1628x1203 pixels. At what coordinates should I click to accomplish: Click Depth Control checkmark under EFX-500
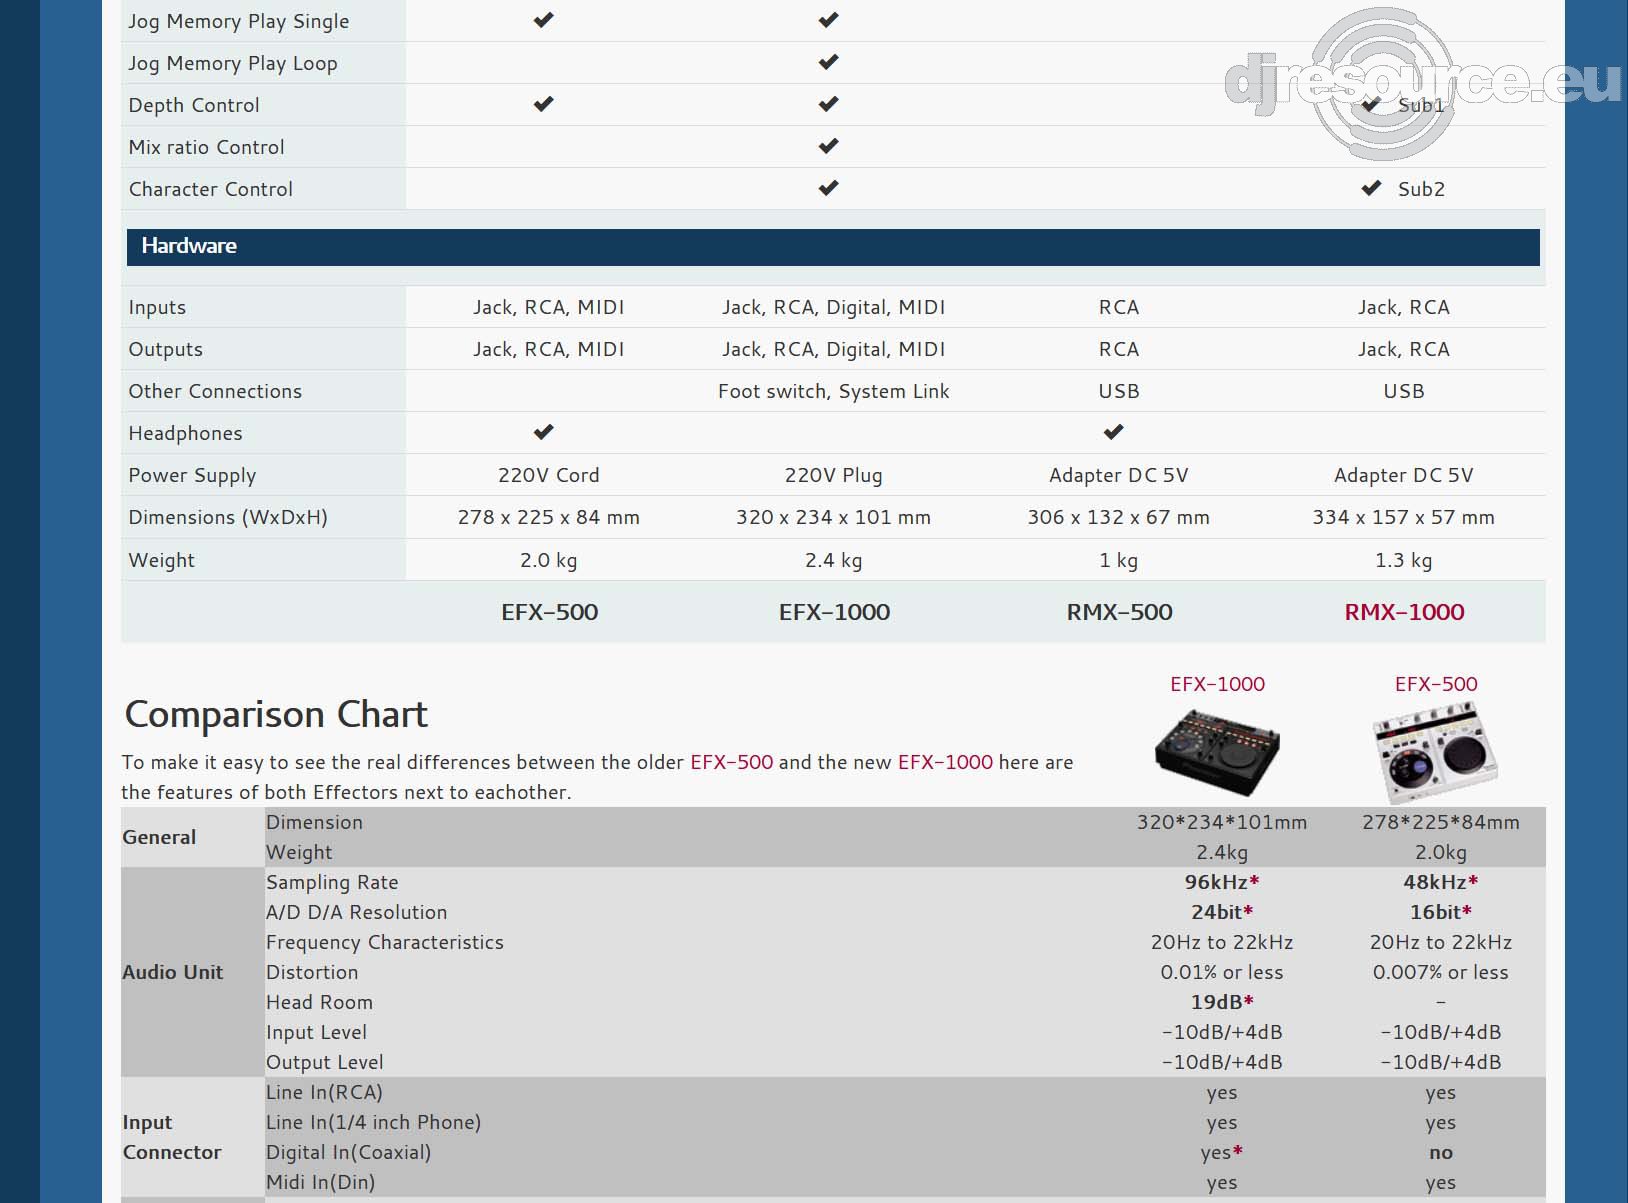pyautogui.click(x=544, y=104)
